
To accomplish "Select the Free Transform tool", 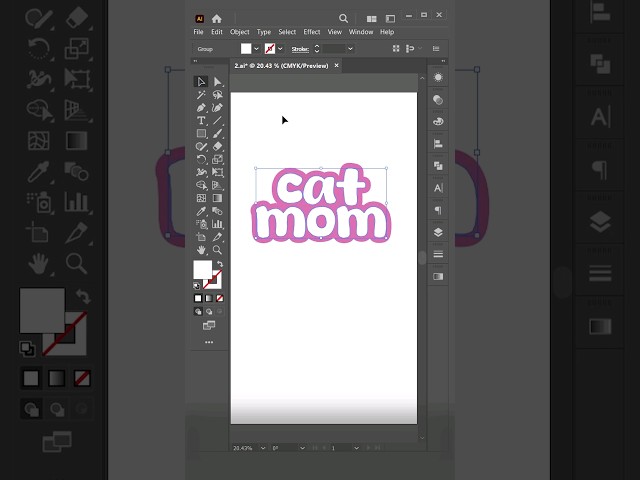I will [217, 172].
